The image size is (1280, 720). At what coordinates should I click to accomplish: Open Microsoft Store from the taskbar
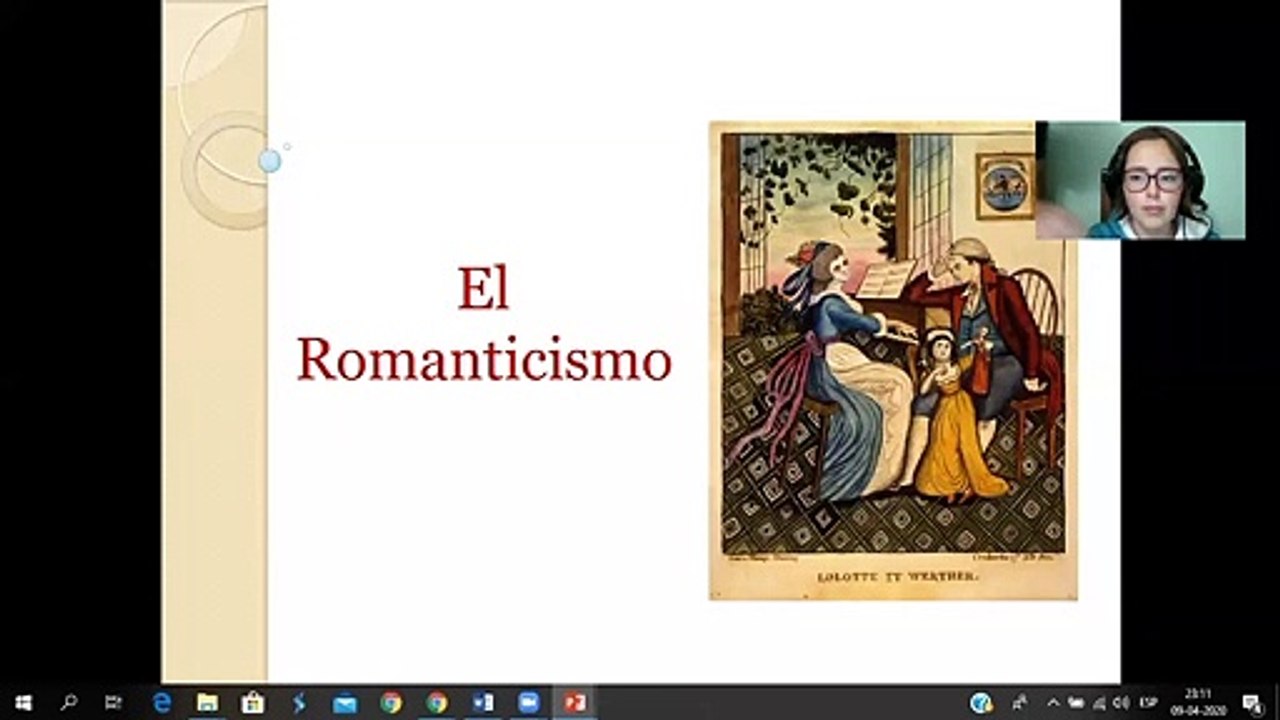pos(253,703)
